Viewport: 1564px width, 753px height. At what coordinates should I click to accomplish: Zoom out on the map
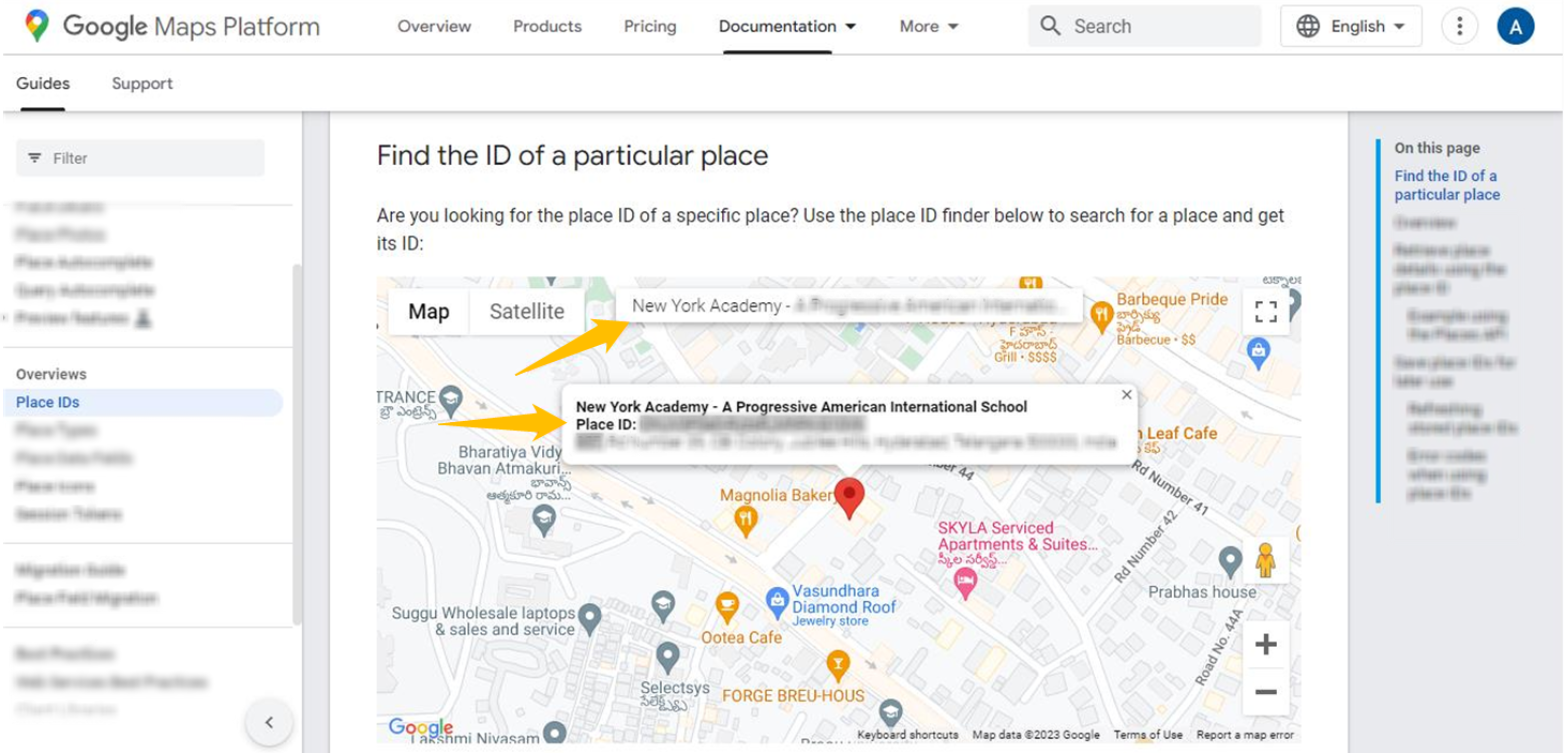1266,692
